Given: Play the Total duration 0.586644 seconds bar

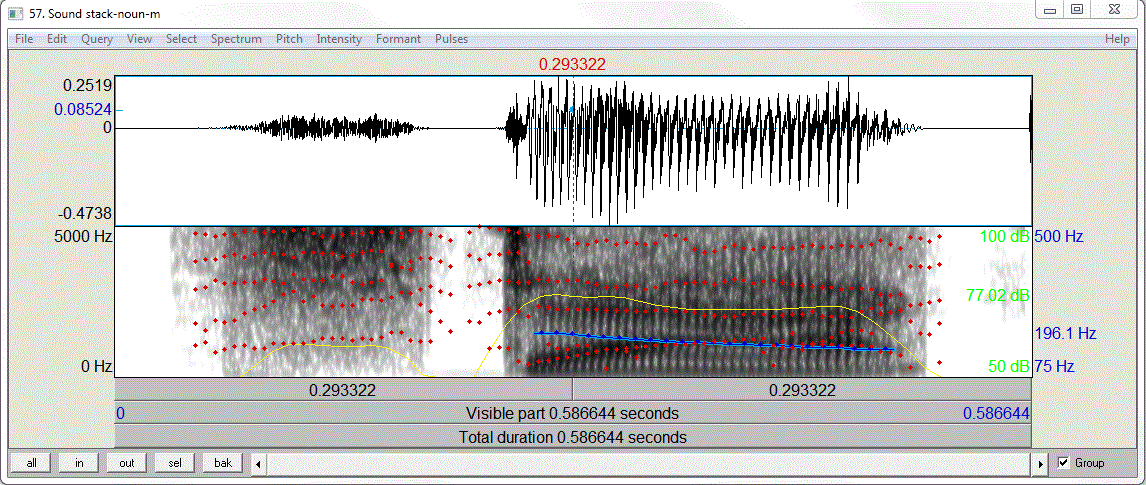Looking at the screenshot, I should tap(573, 438).
